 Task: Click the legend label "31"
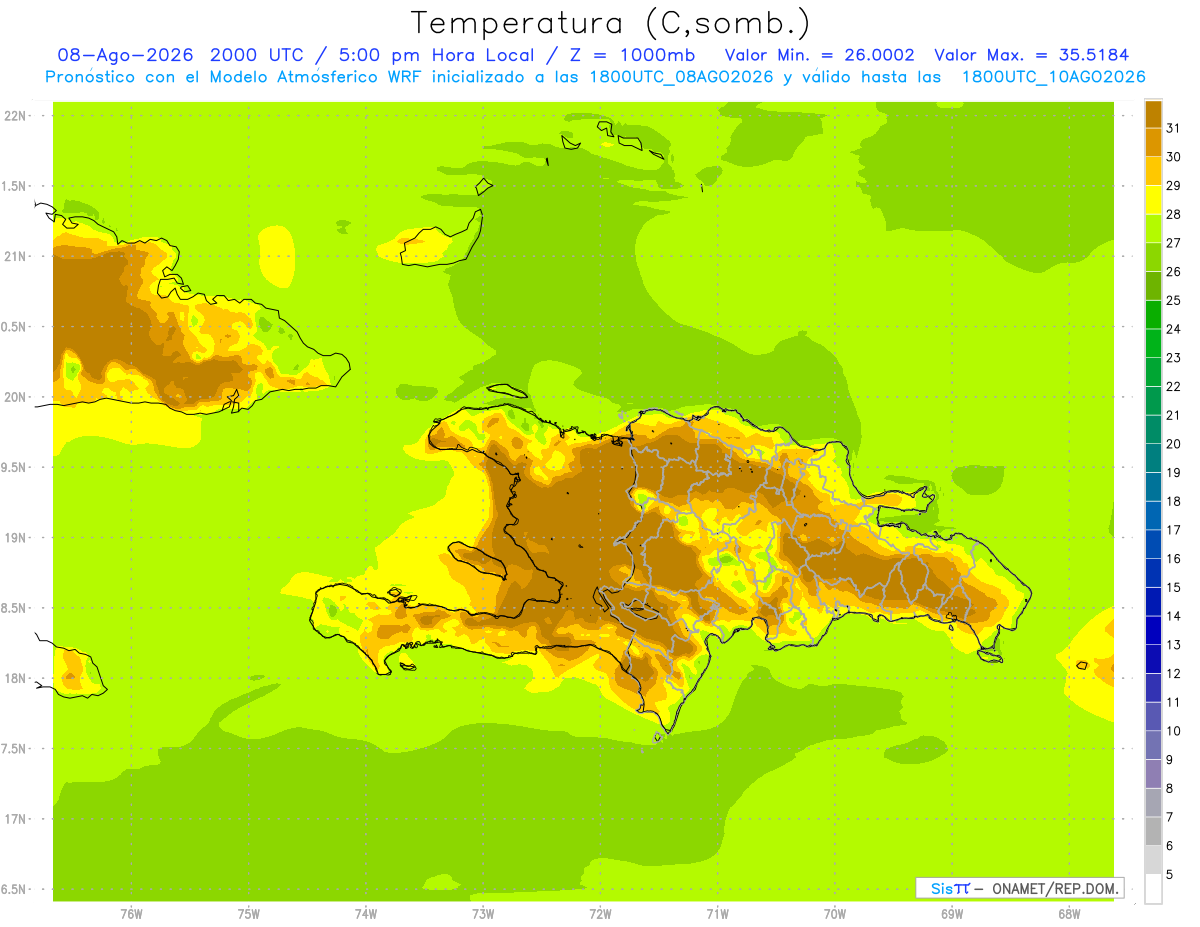[x=1174, y=128]
